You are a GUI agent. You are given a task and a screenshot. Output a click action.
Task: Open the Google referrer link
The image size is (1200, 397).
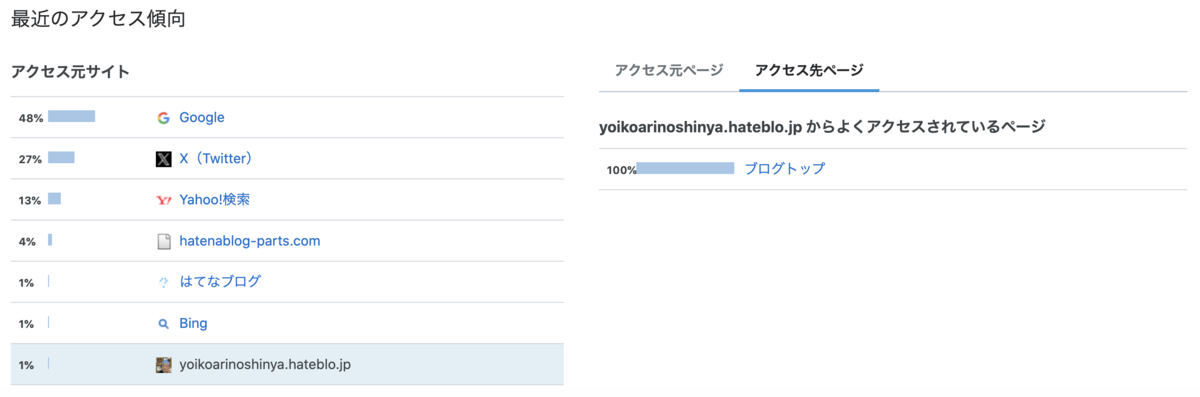(x=202, y=118)
